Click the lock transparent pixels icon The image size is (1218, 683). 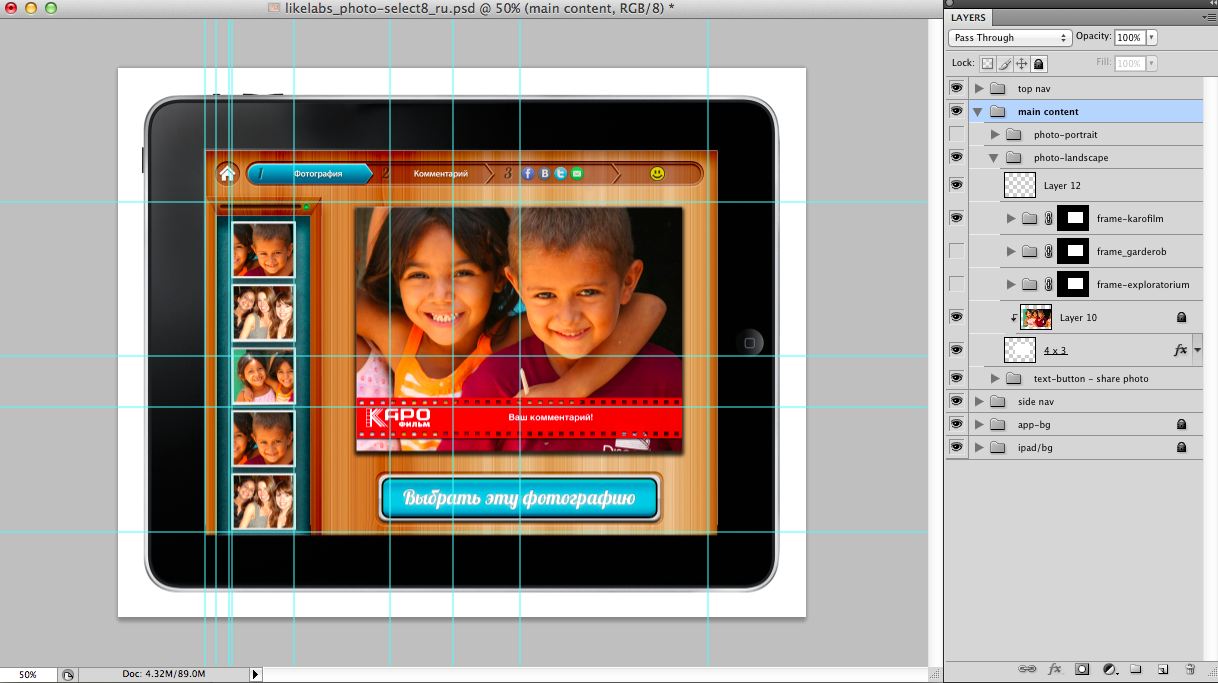click(987, 63)
